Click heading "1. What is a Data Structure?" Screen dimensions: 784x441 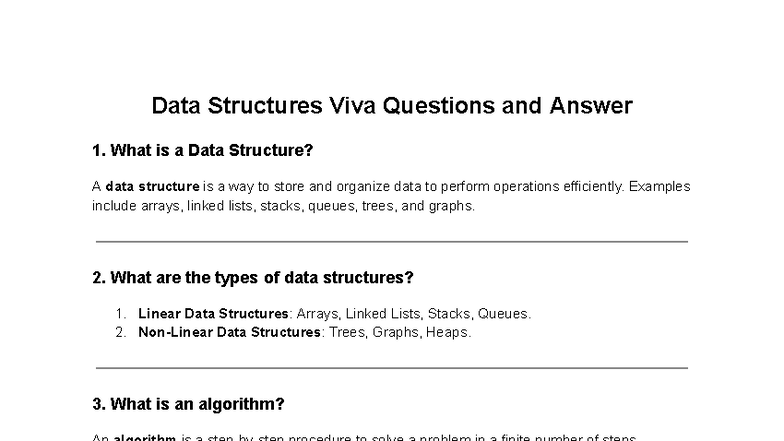point(202,151)
